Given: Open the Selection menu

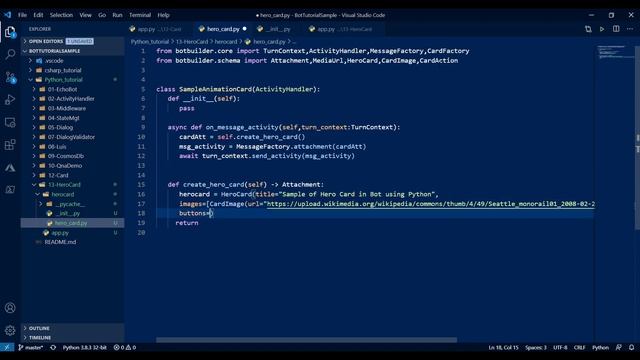Looking at the screenshot, I should click(61, 15).
